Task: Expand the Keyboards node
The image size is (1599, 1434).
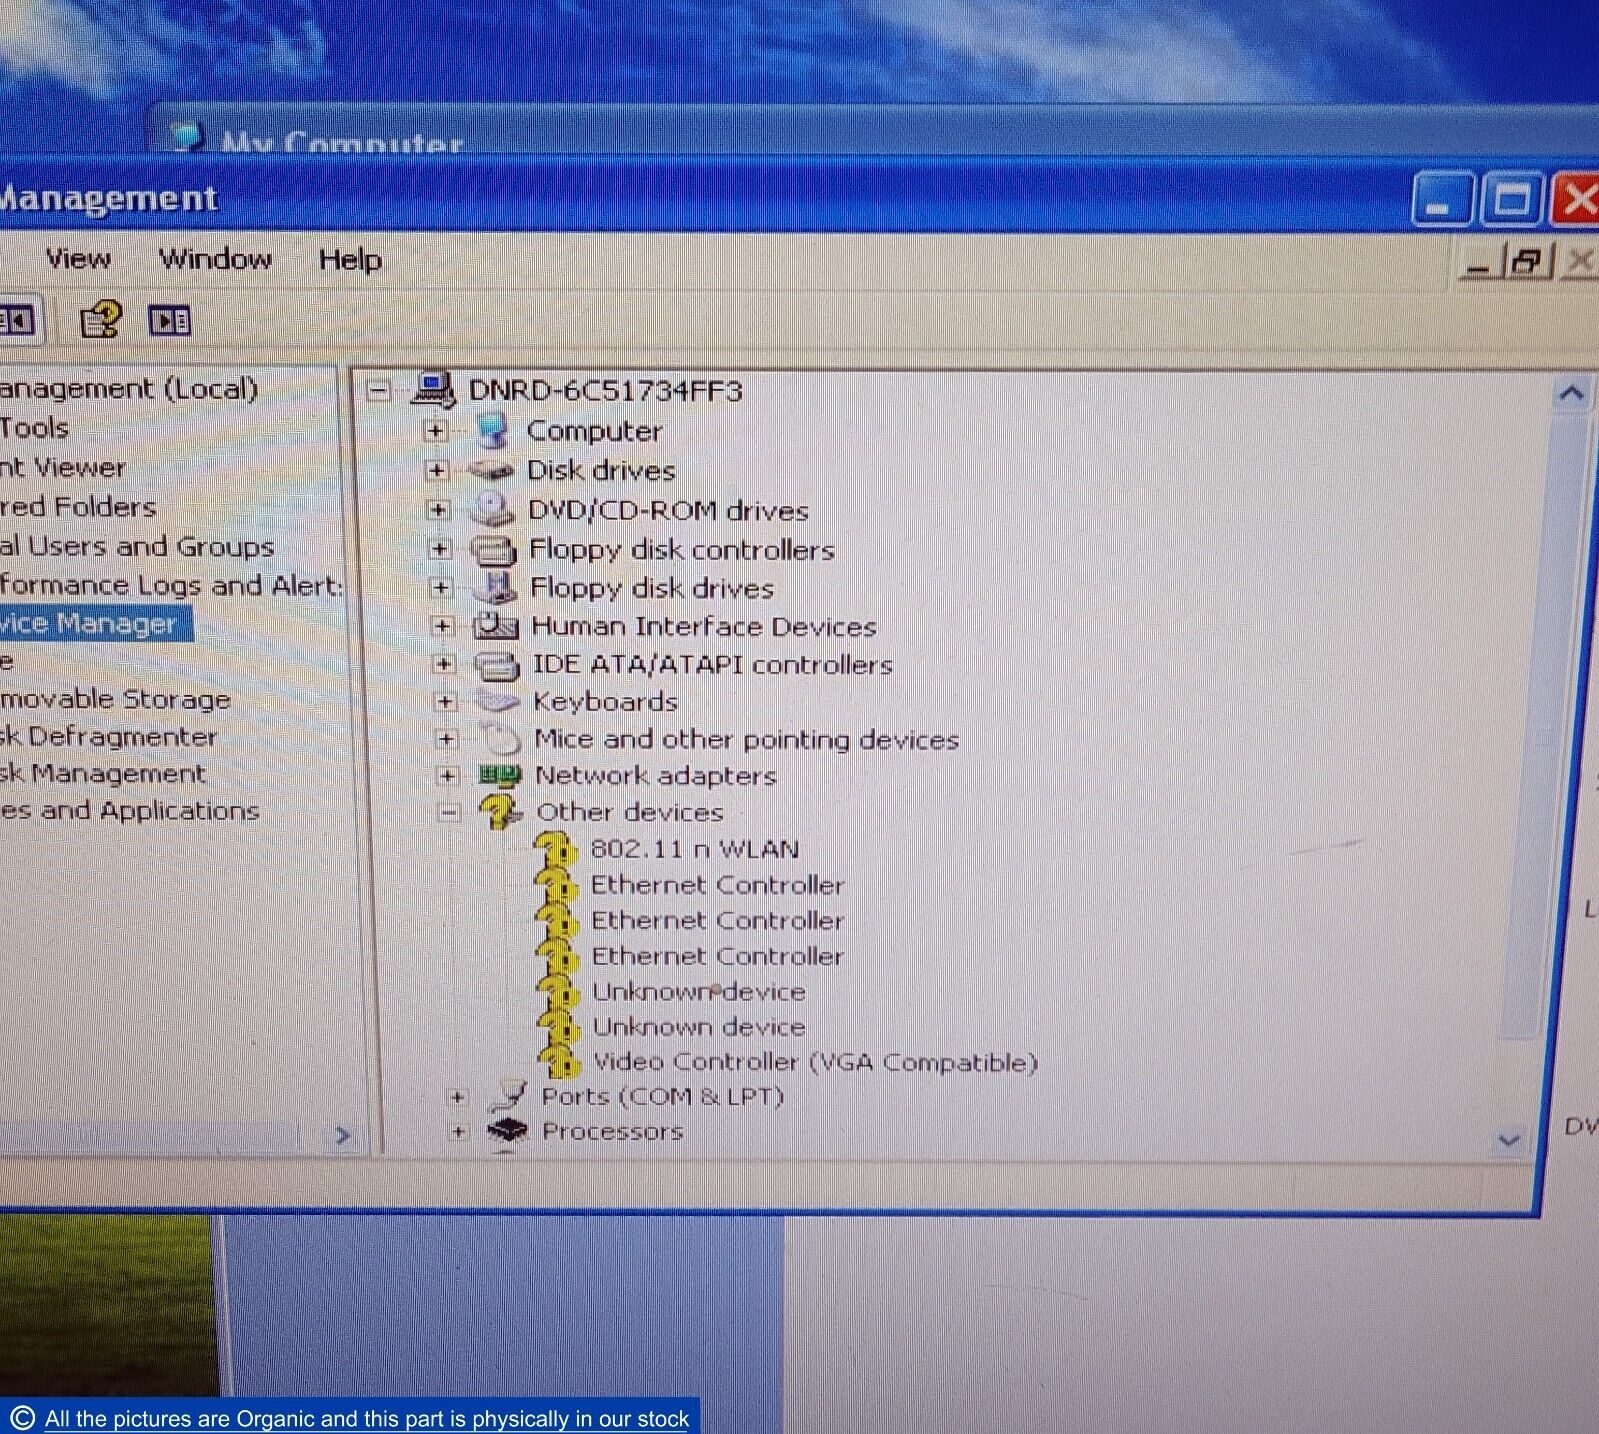Action: click(445, 702)
